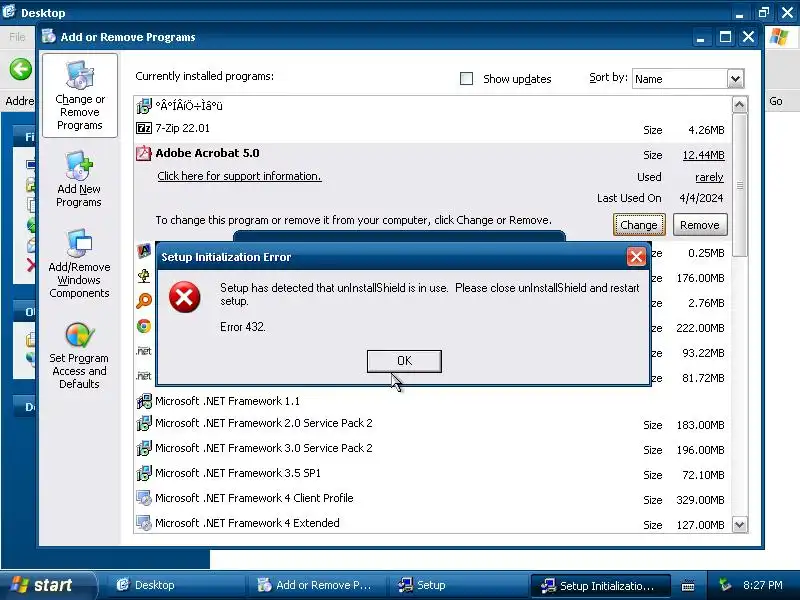800x600 pixels.
Task: Select the 7-Zip 22.01 icon
Action: tap(143, 128)
